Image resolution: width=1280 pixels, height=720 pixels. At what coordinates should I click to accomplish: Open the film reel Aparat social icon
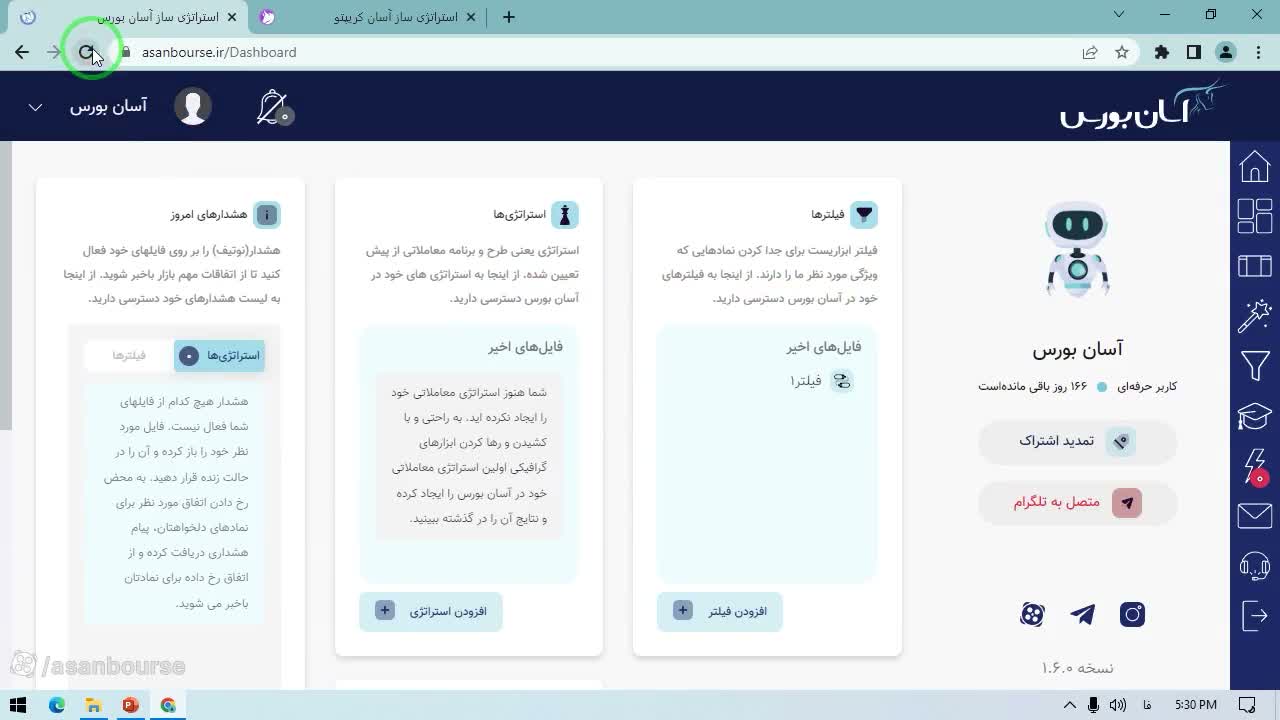[x=1032, y=614]
